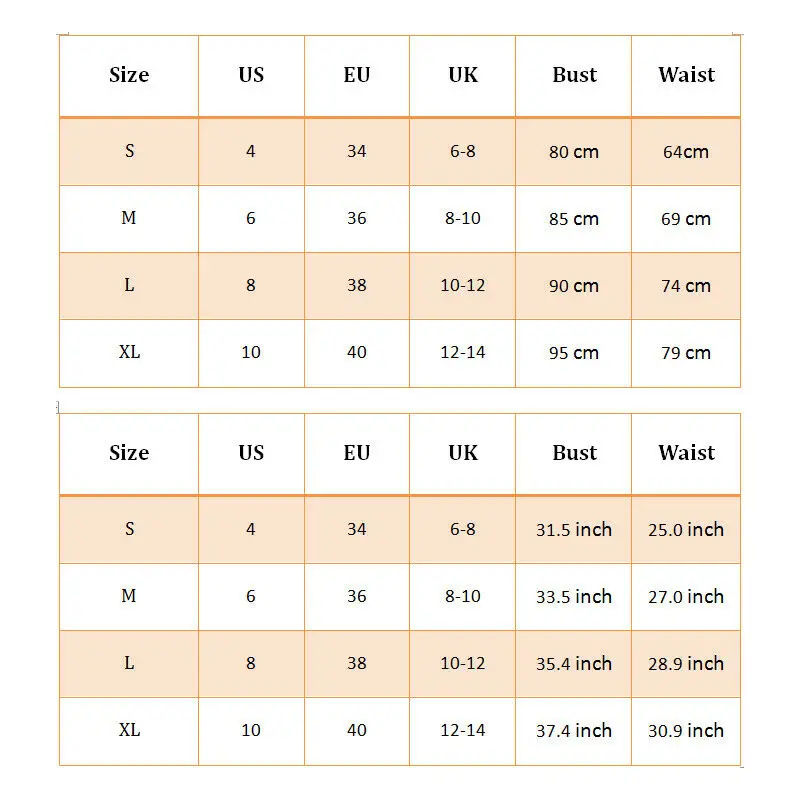Click the Bust header in the centimeter table
Image resolution: width=800 pixels, height=800 pixels.
pos(574,75)
